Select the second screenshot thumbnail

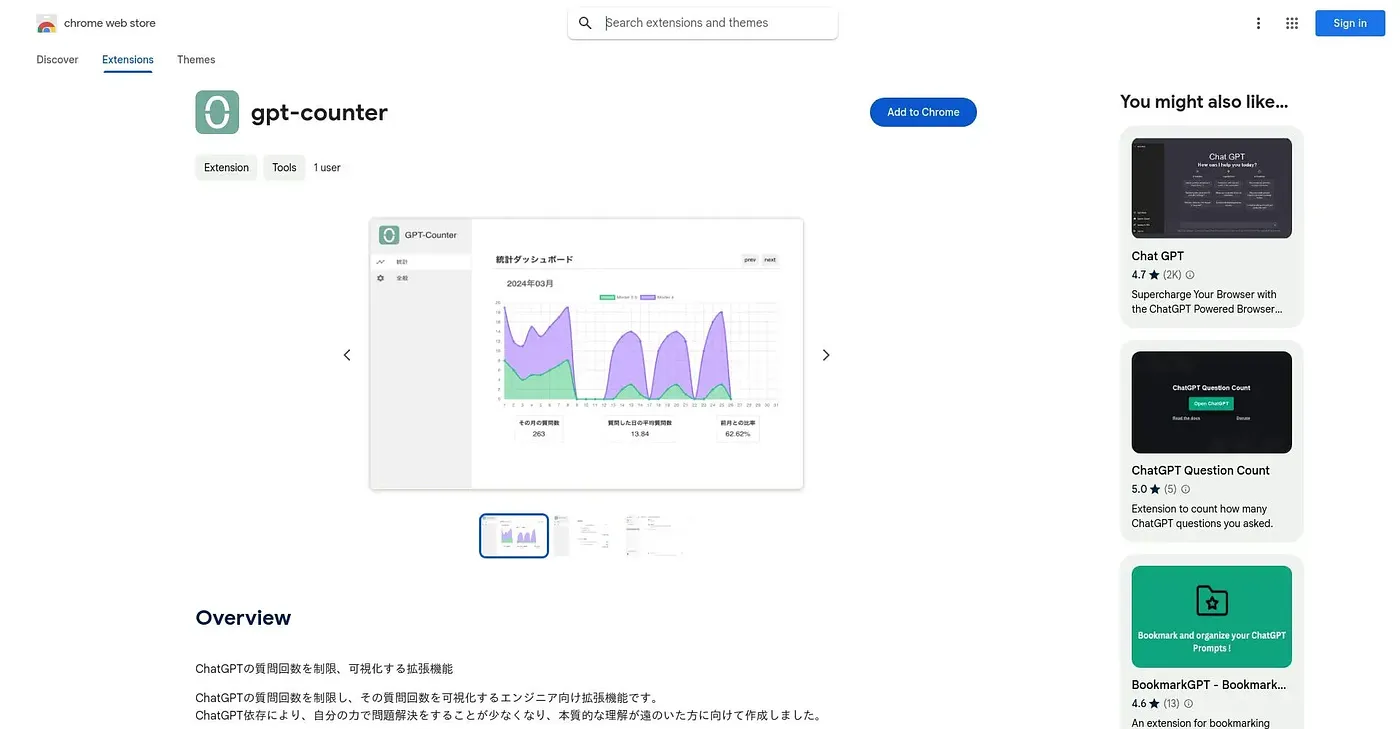584,536
